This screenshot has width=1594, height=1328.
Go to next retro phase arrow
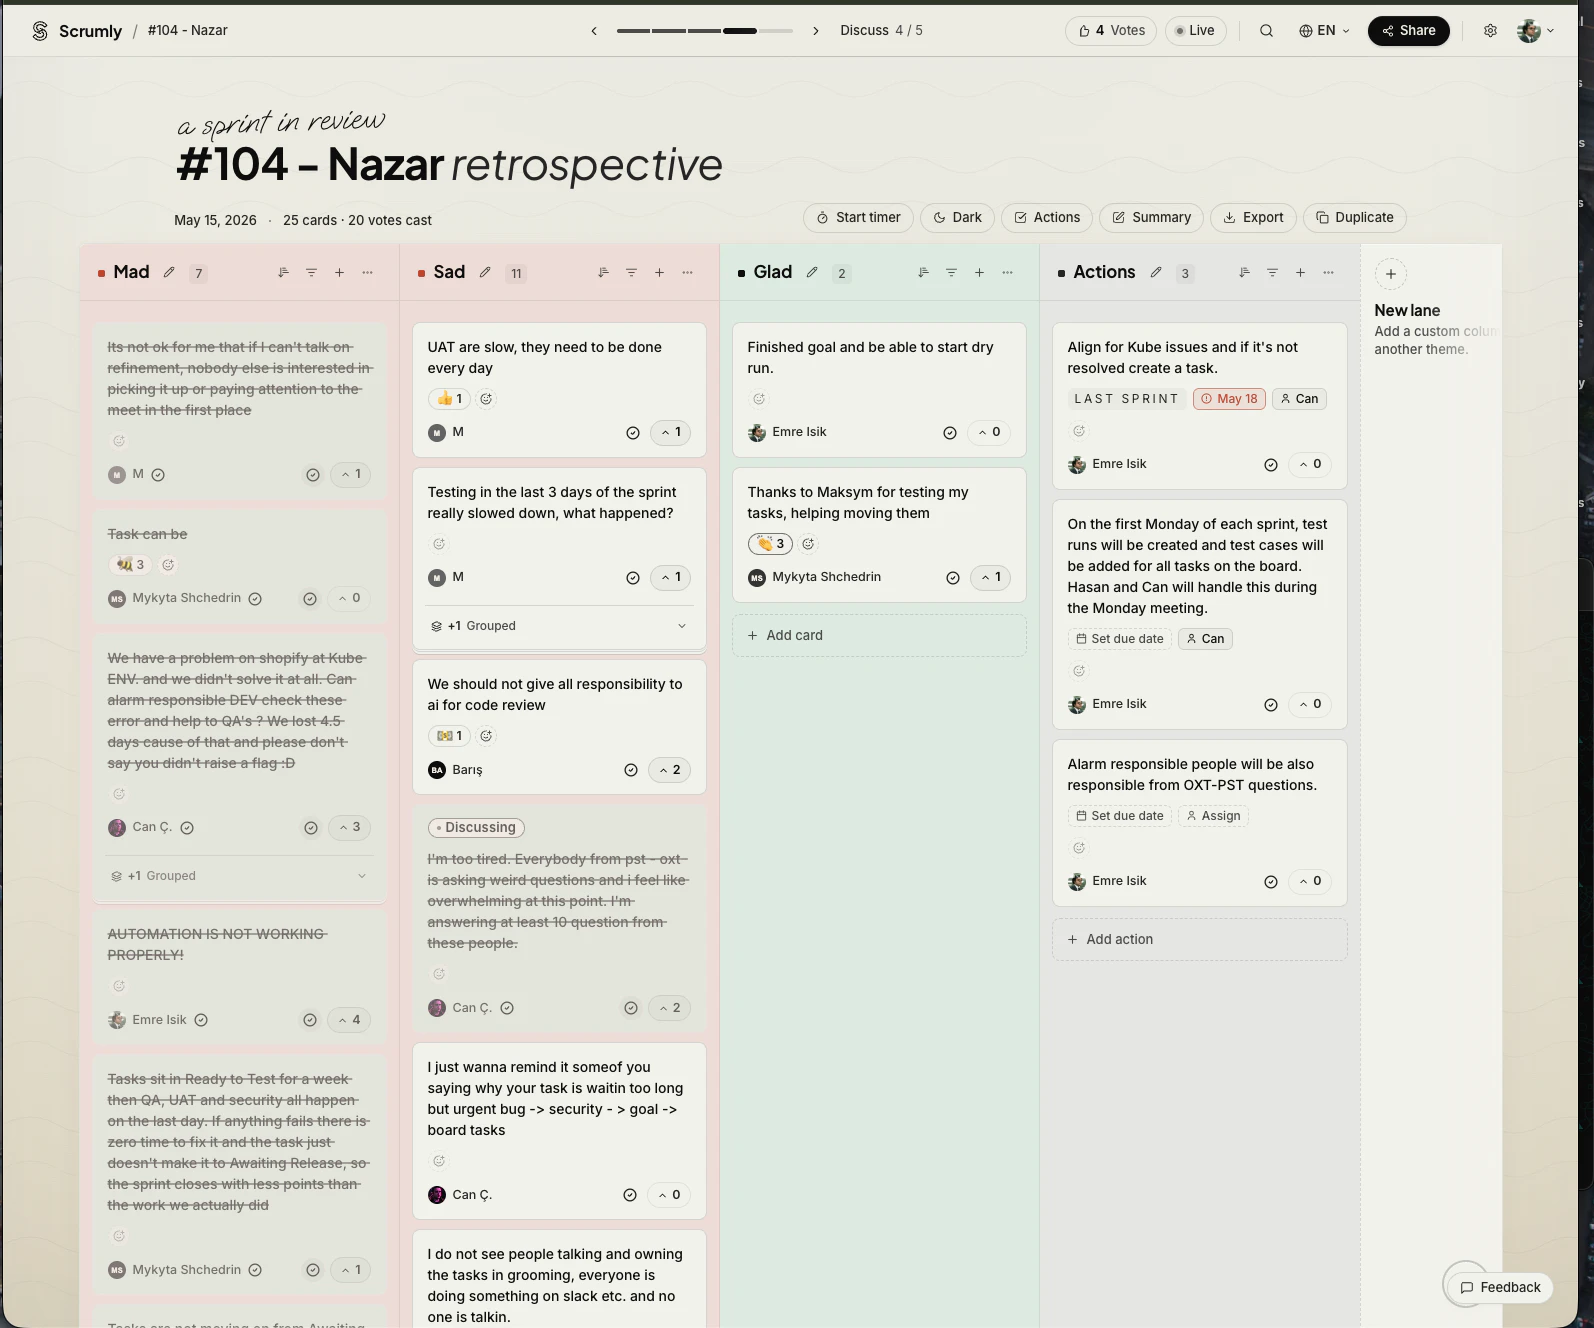coord(816,31)
